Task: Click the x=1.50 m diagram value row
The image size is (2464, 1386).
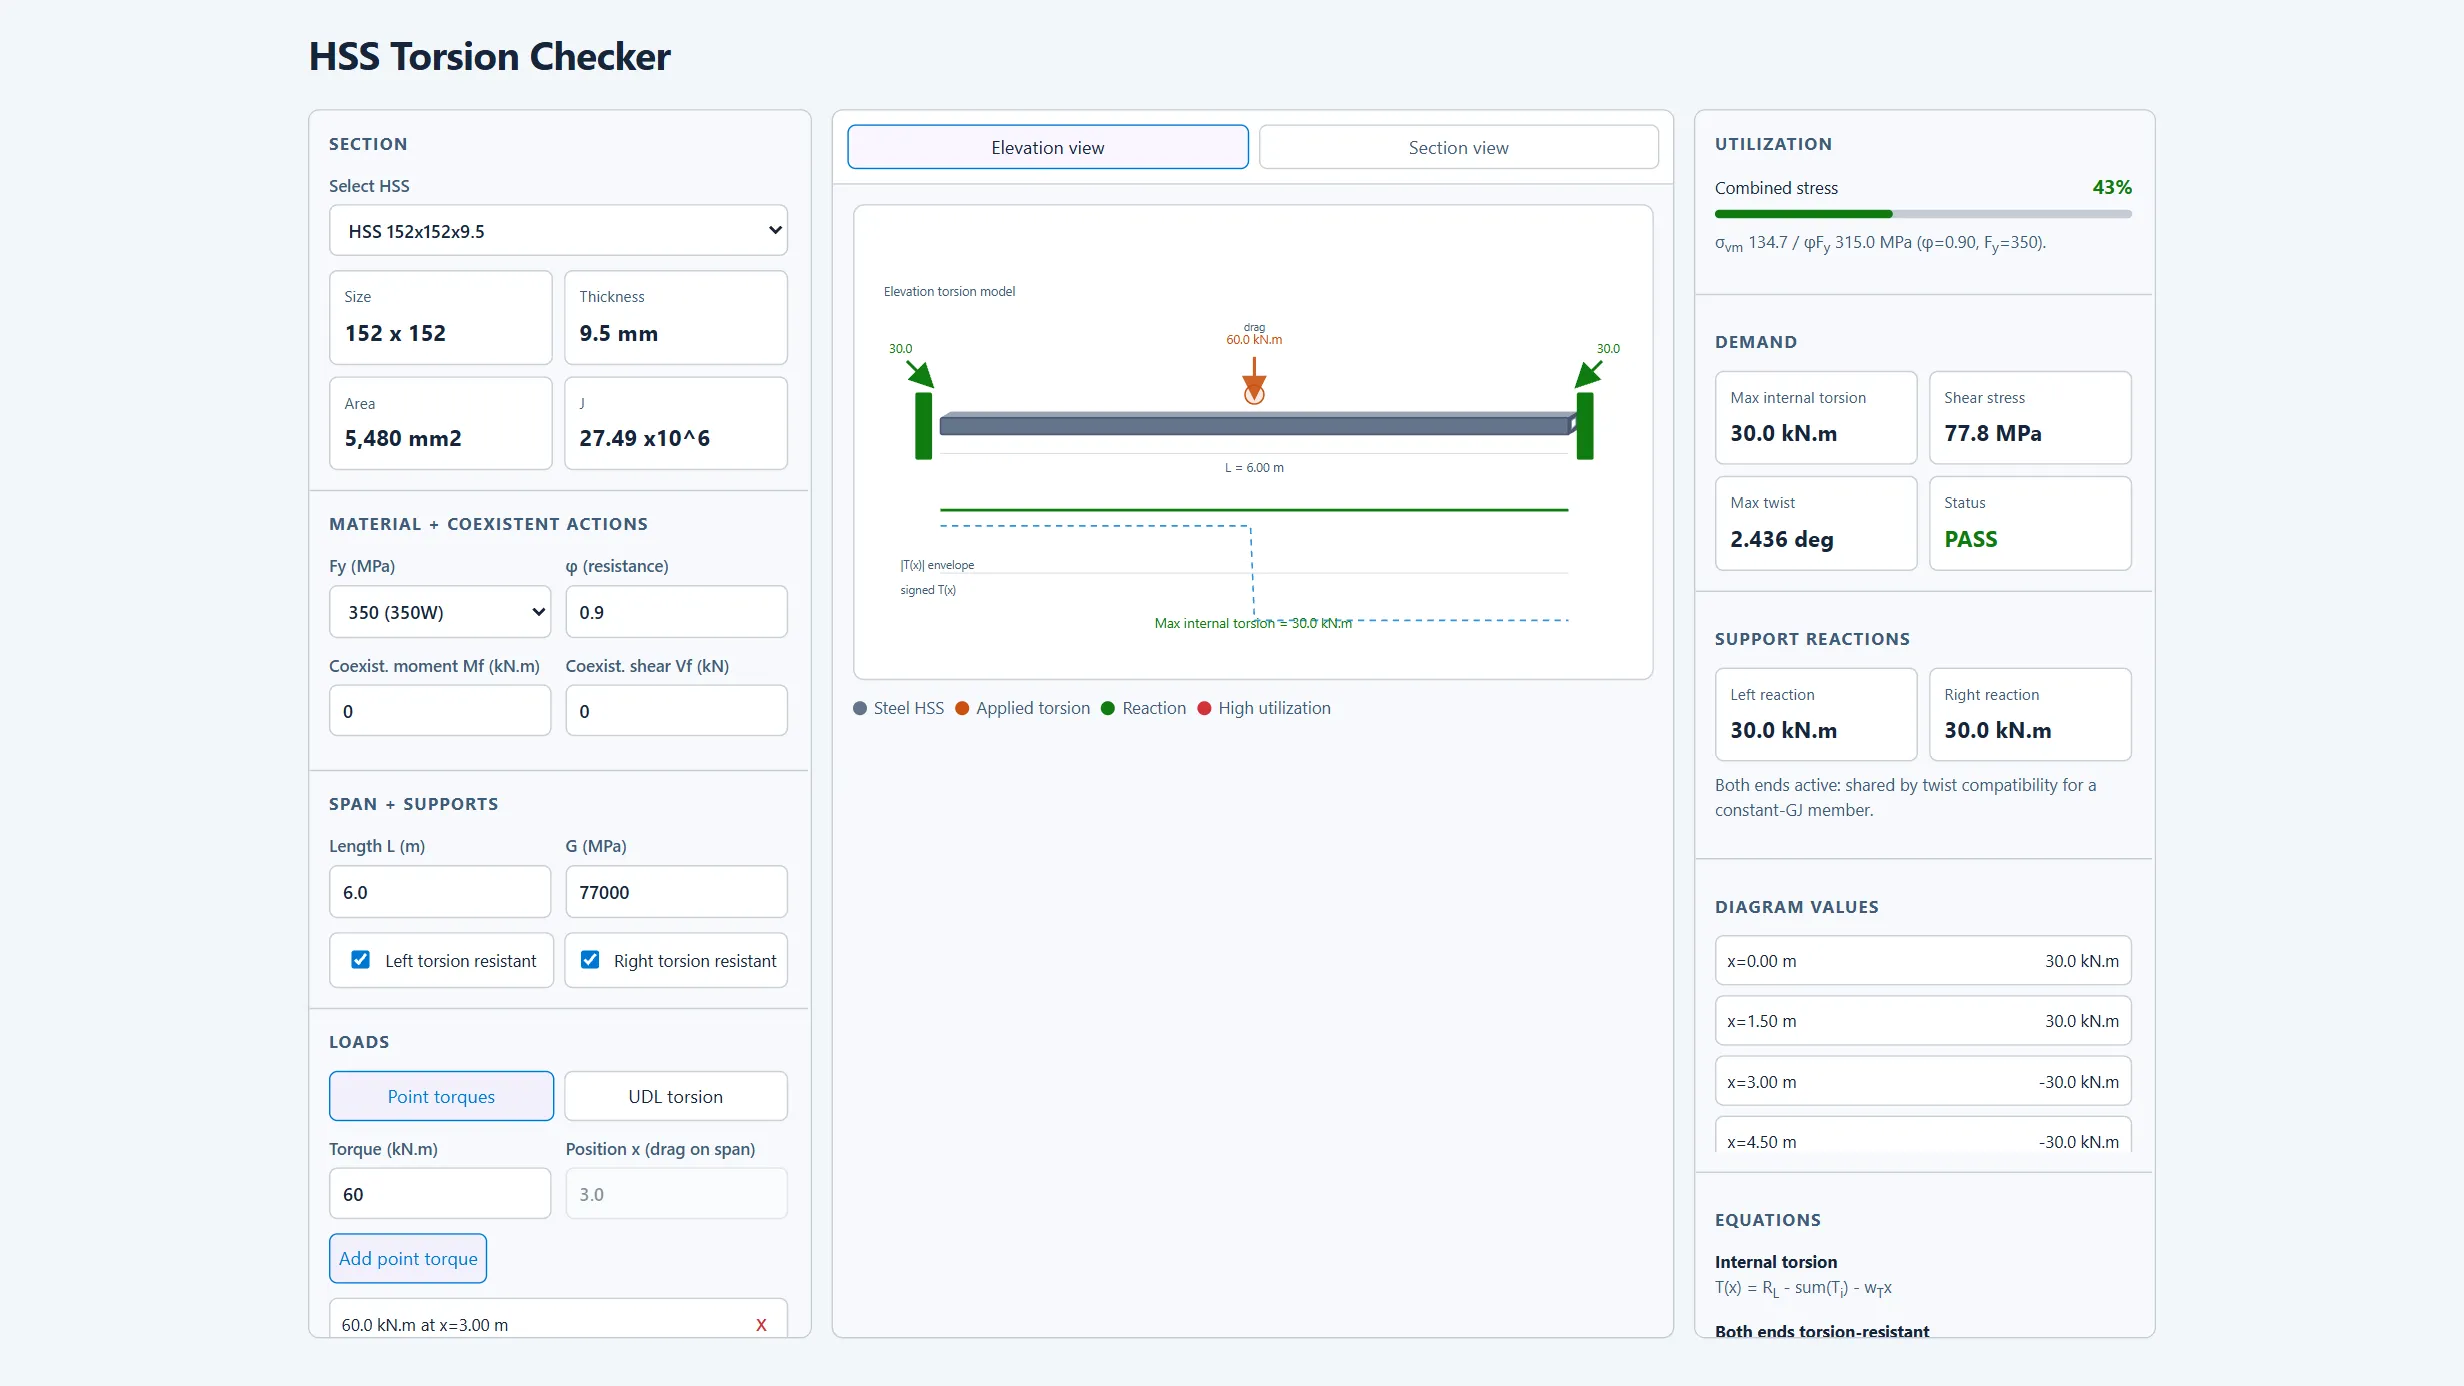Action: (x=1923, y=1020)
